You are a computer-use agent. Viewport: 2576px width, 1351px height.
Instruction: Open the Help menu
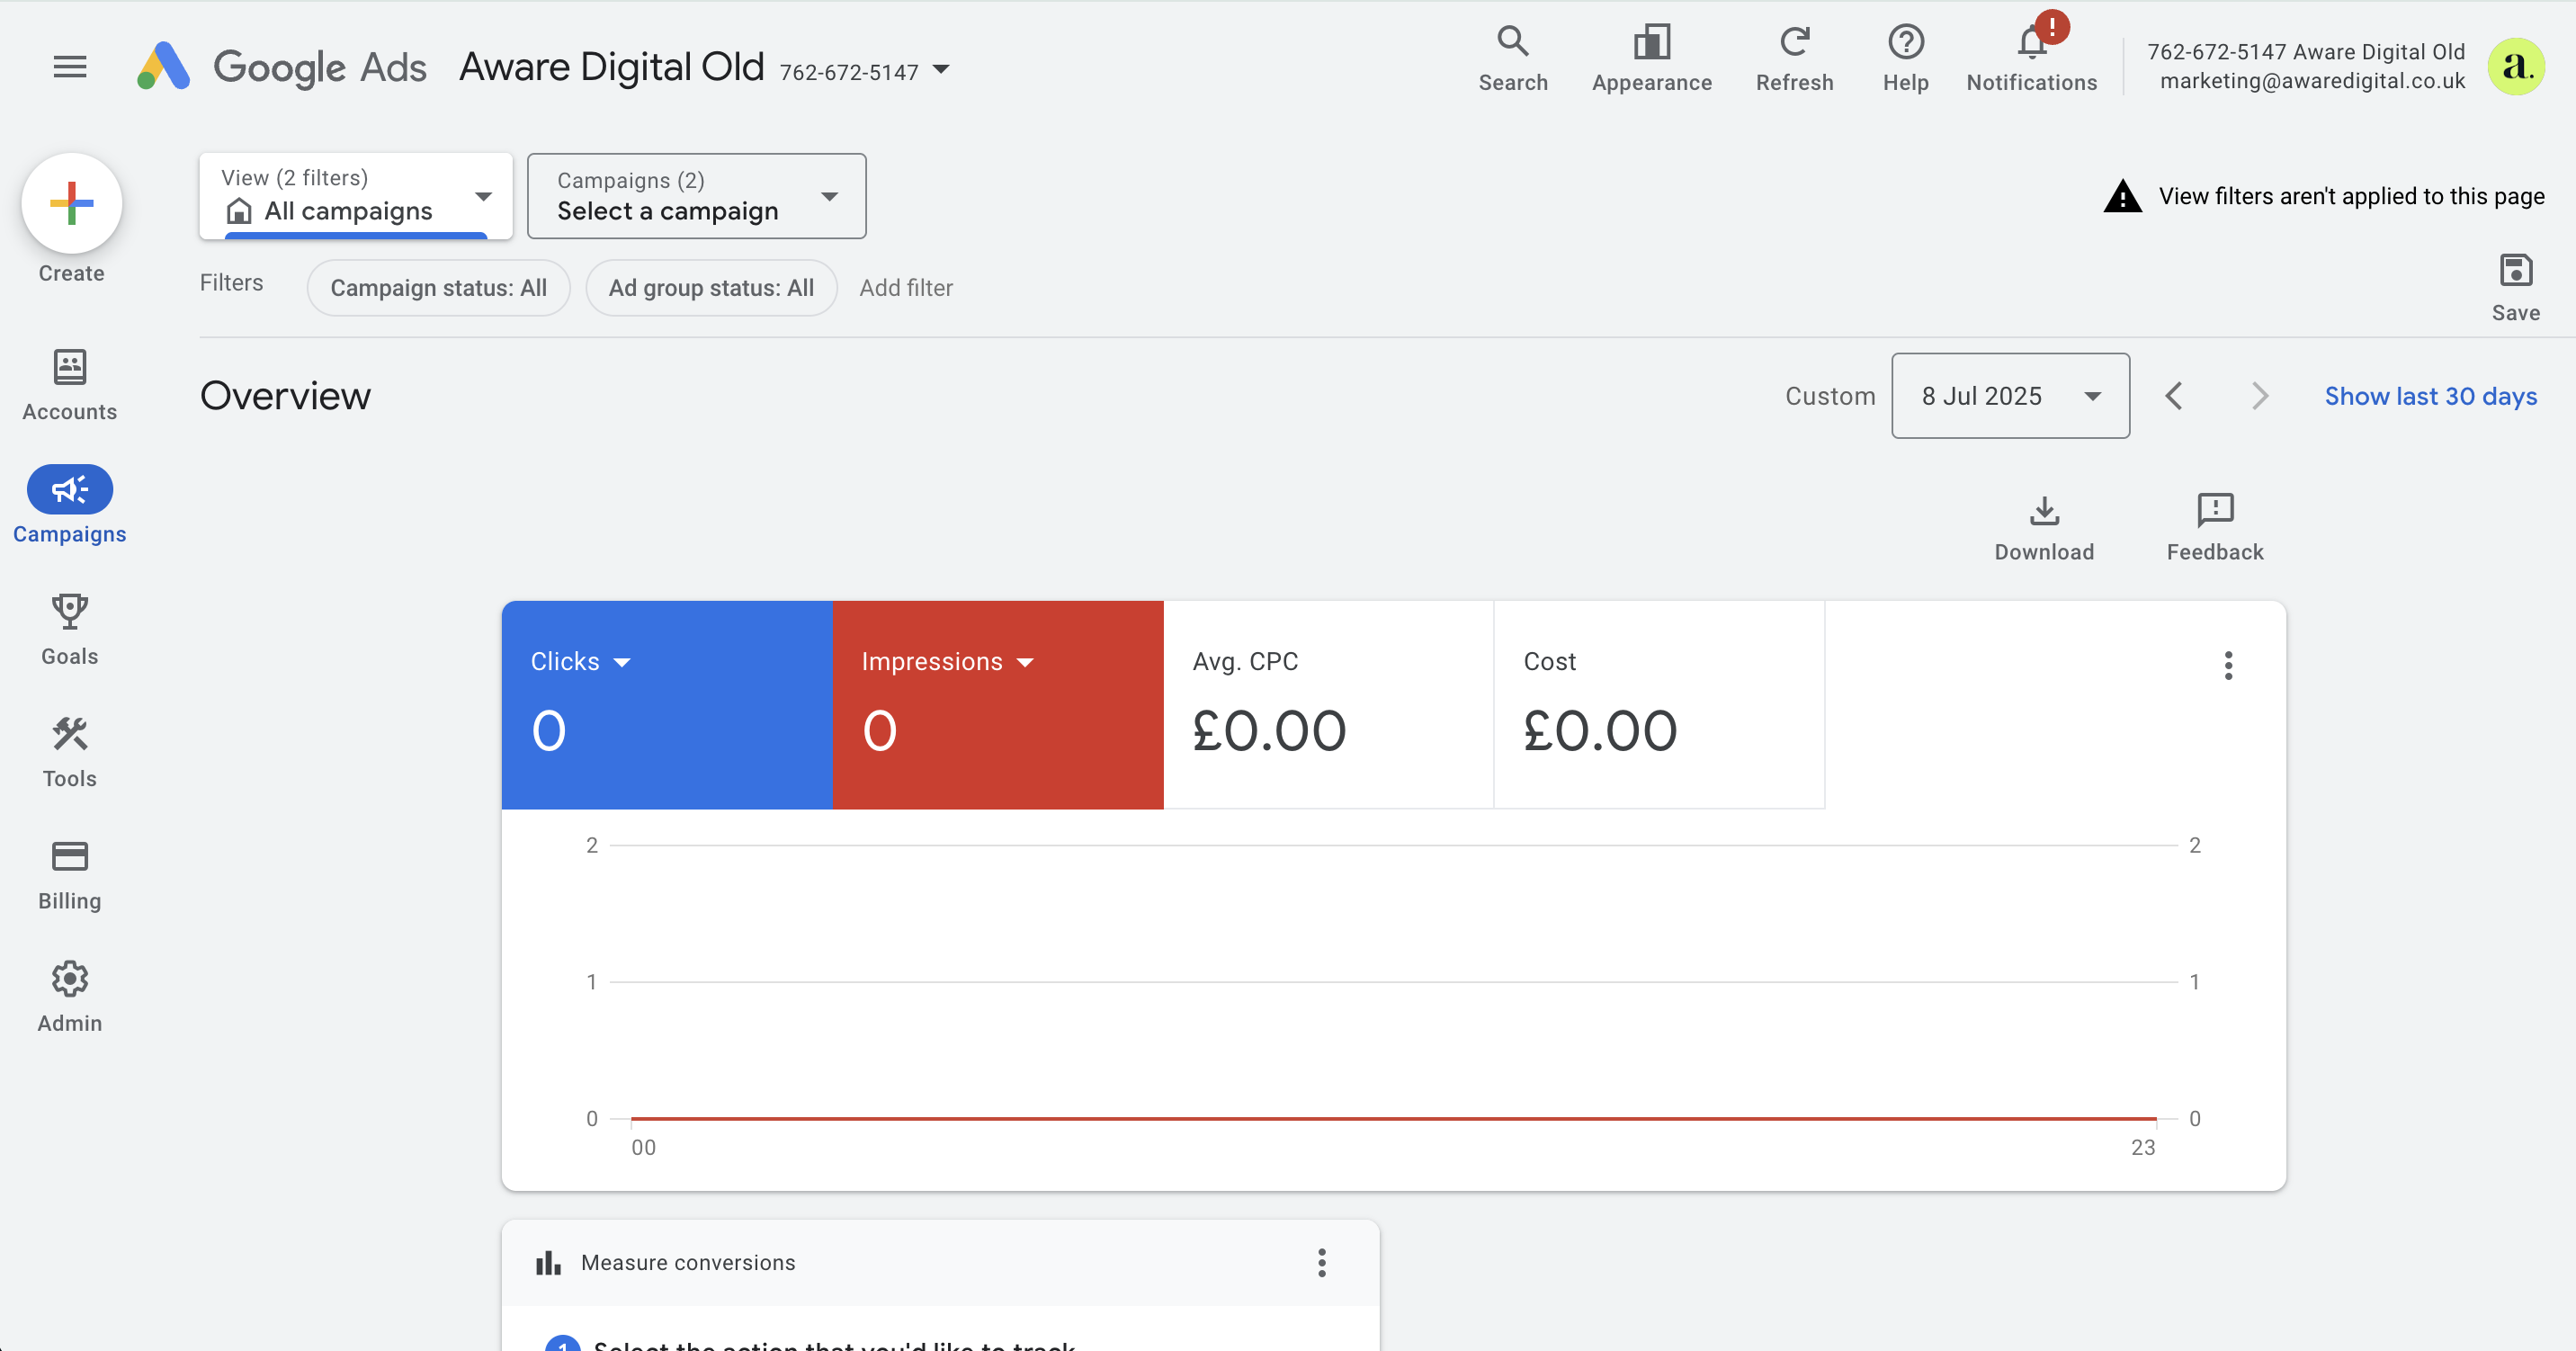tap(1905, 60)
